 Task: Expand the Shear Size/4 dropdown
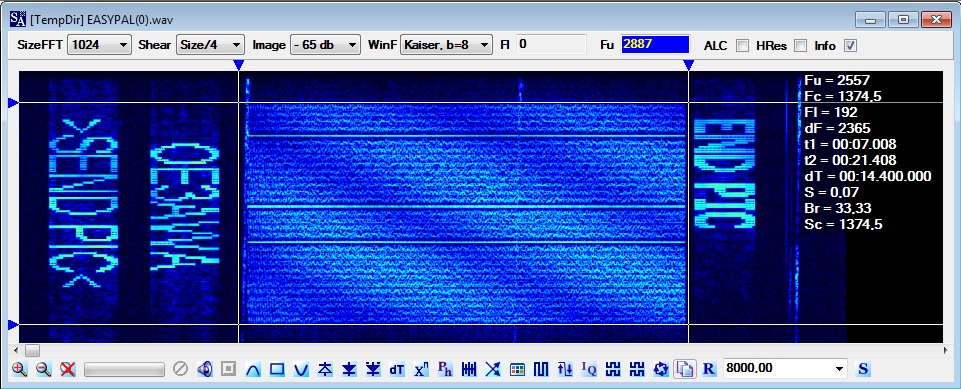pos(210,45)
